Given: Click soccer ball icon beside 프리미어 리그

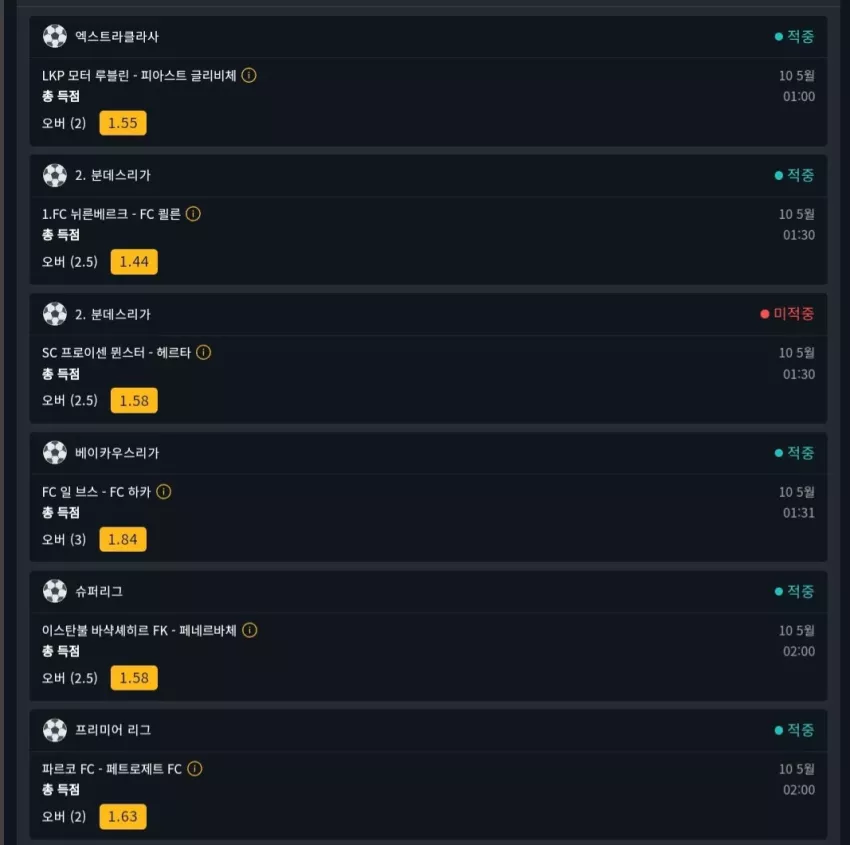Looking at the screenshot, I should [x=55, y=730].
